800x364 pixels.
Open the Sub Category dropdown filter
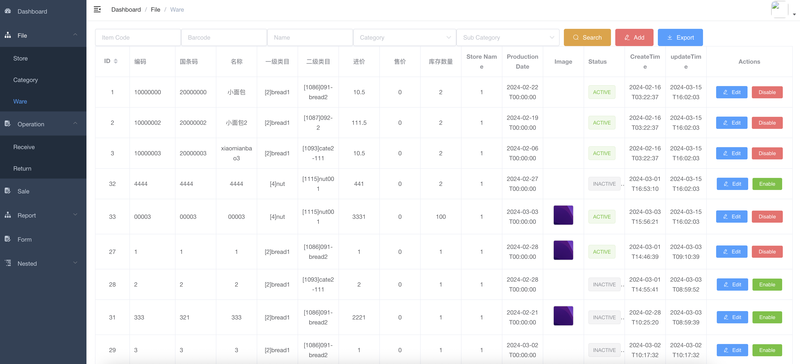508,38
